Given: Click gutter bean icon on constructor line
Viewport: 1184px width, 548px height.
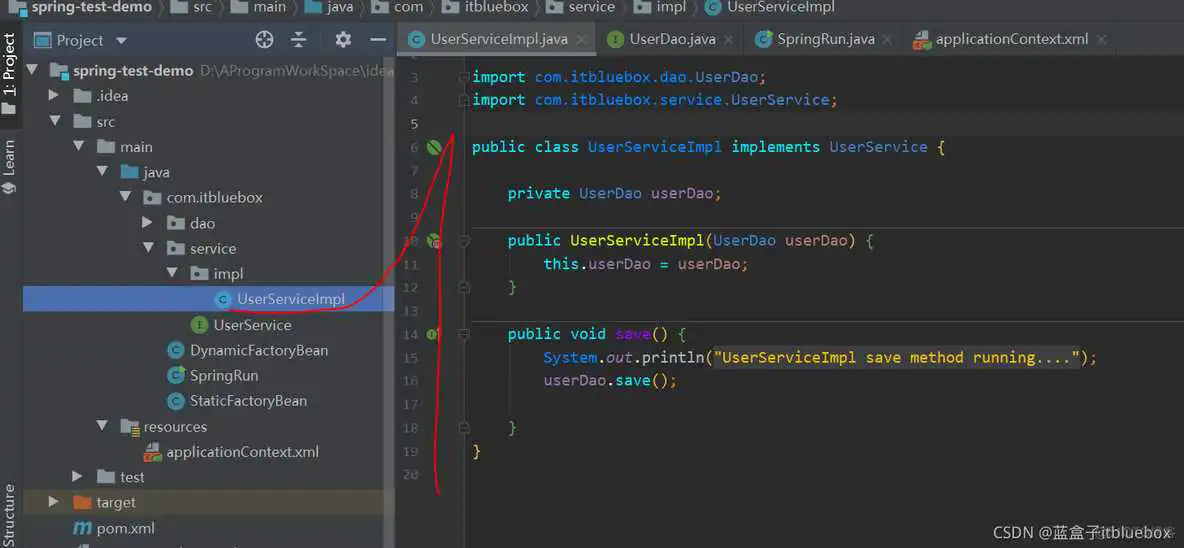Looking at the screenshot, I should 434,241.
